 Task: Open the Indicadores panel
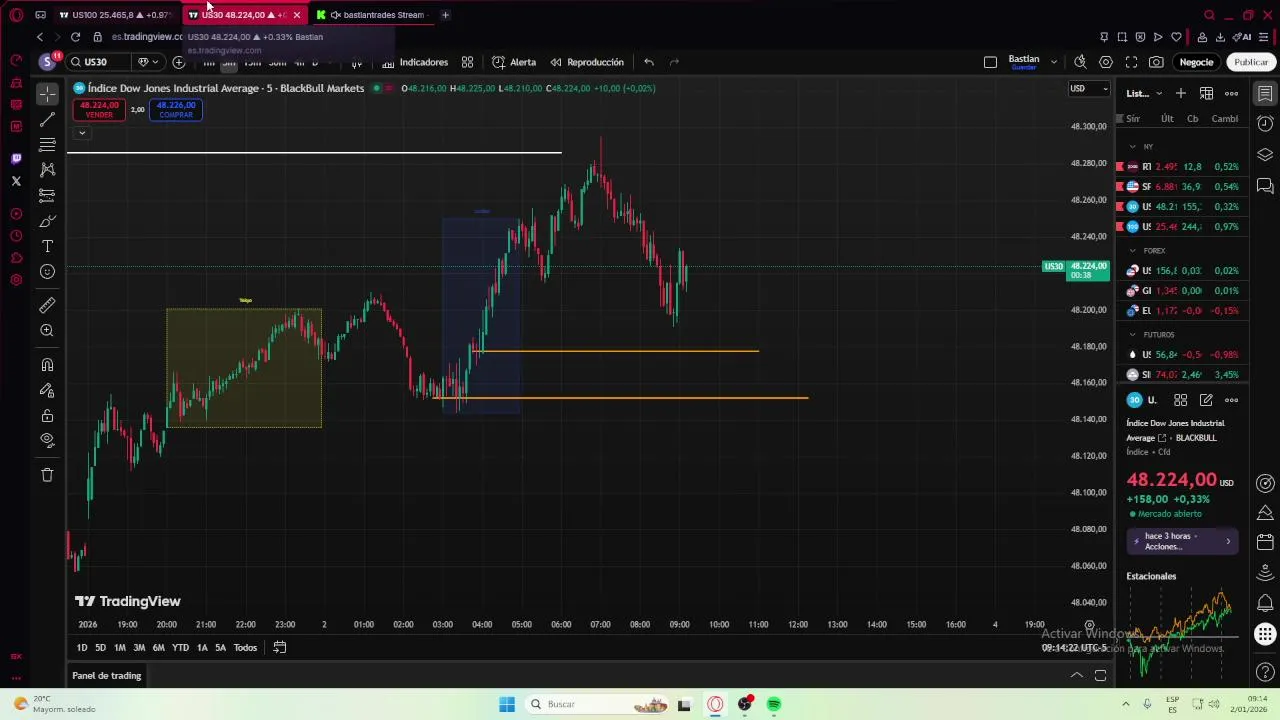pyautogui.click(x=415, y=62)
